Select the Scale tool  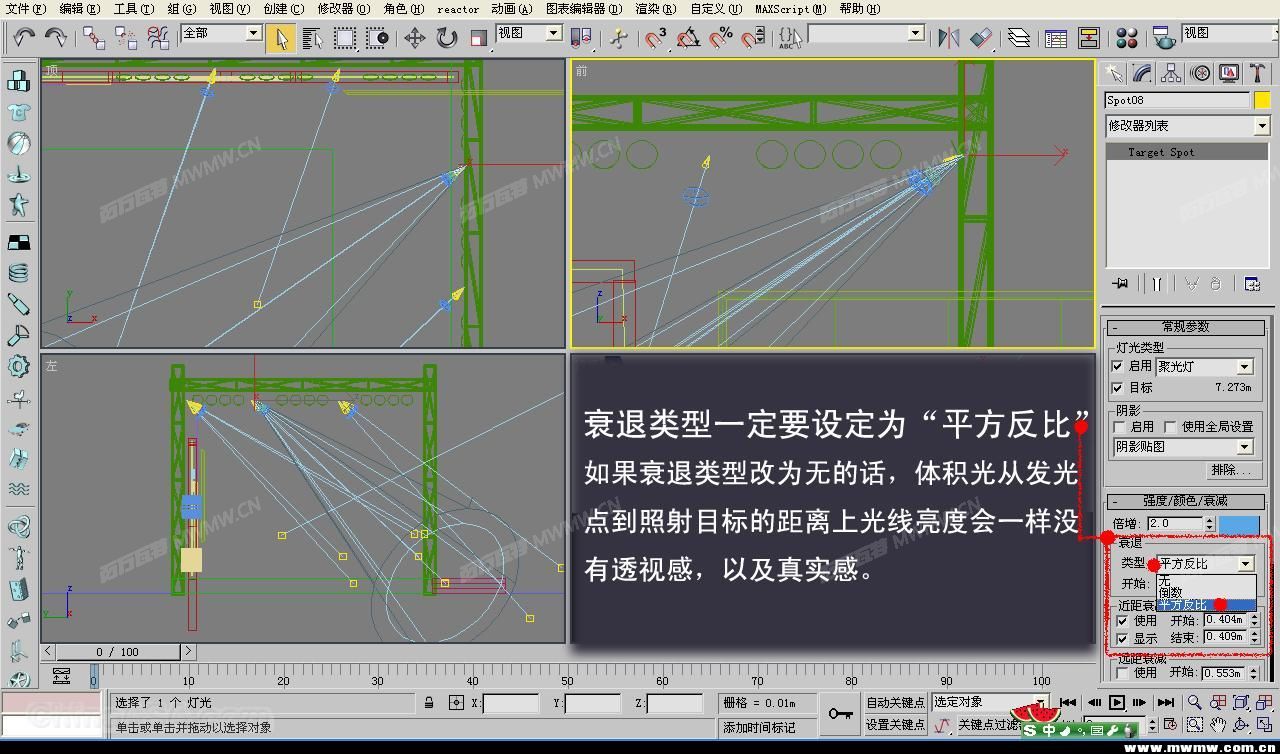point(478,38)
